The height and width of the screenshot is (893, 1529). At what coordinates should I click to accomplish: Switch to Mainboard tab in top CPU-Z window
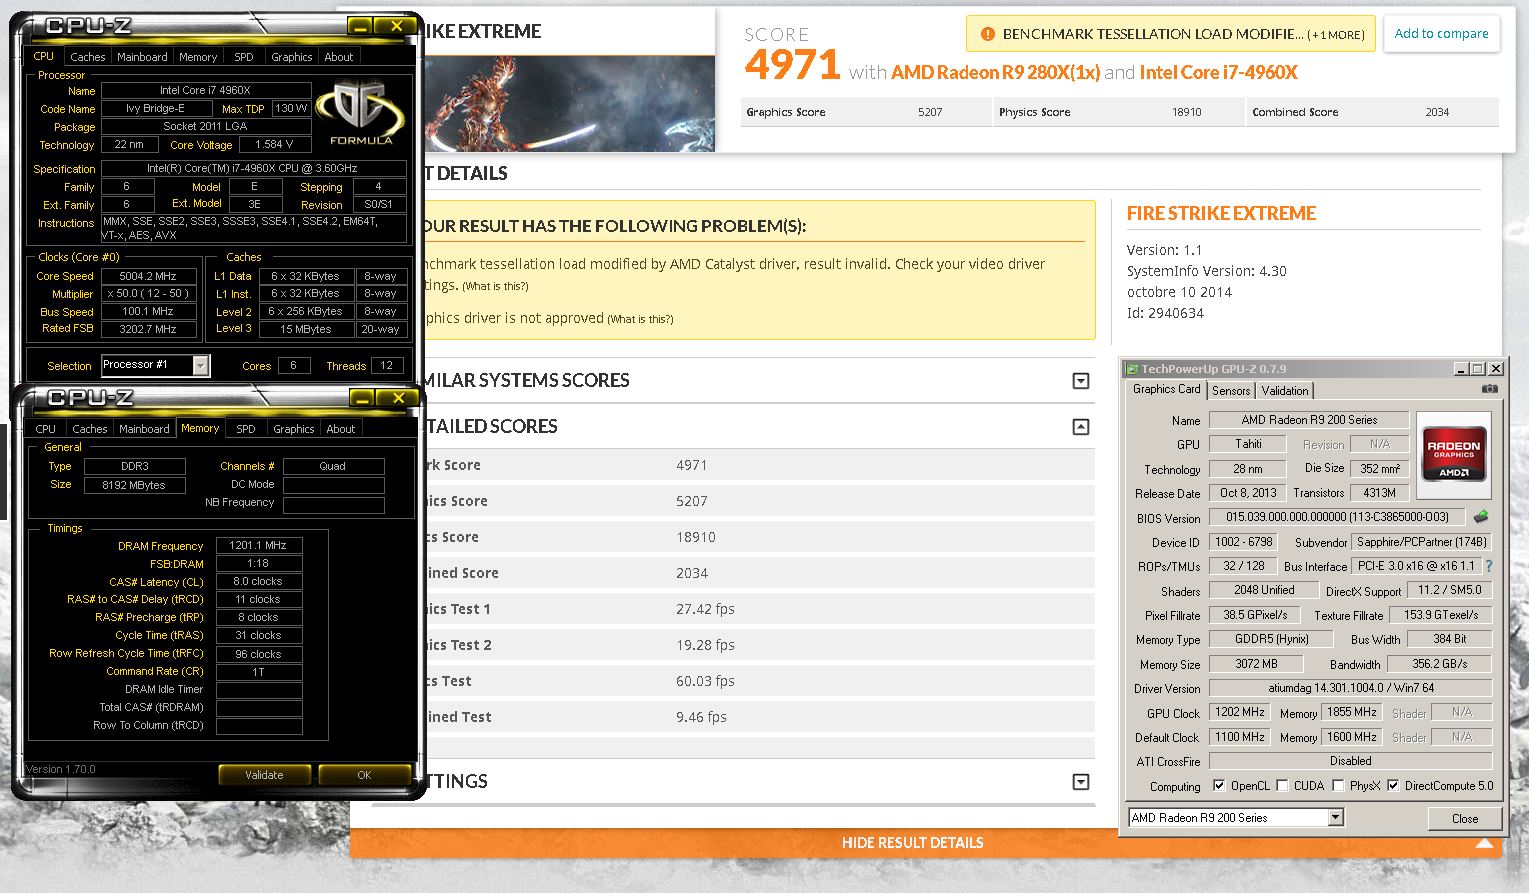pyautogui.click(x=142, y=57)
